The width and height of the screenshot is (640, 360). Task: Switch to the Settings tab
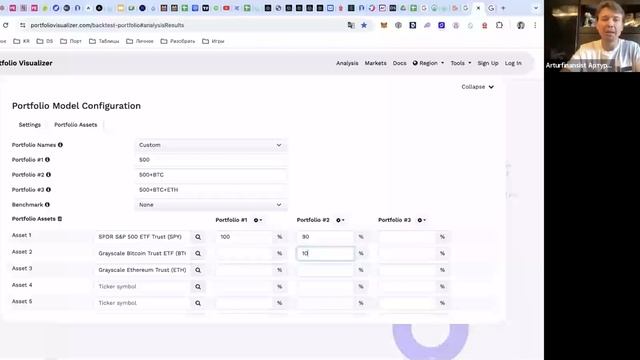coord(30,125)
